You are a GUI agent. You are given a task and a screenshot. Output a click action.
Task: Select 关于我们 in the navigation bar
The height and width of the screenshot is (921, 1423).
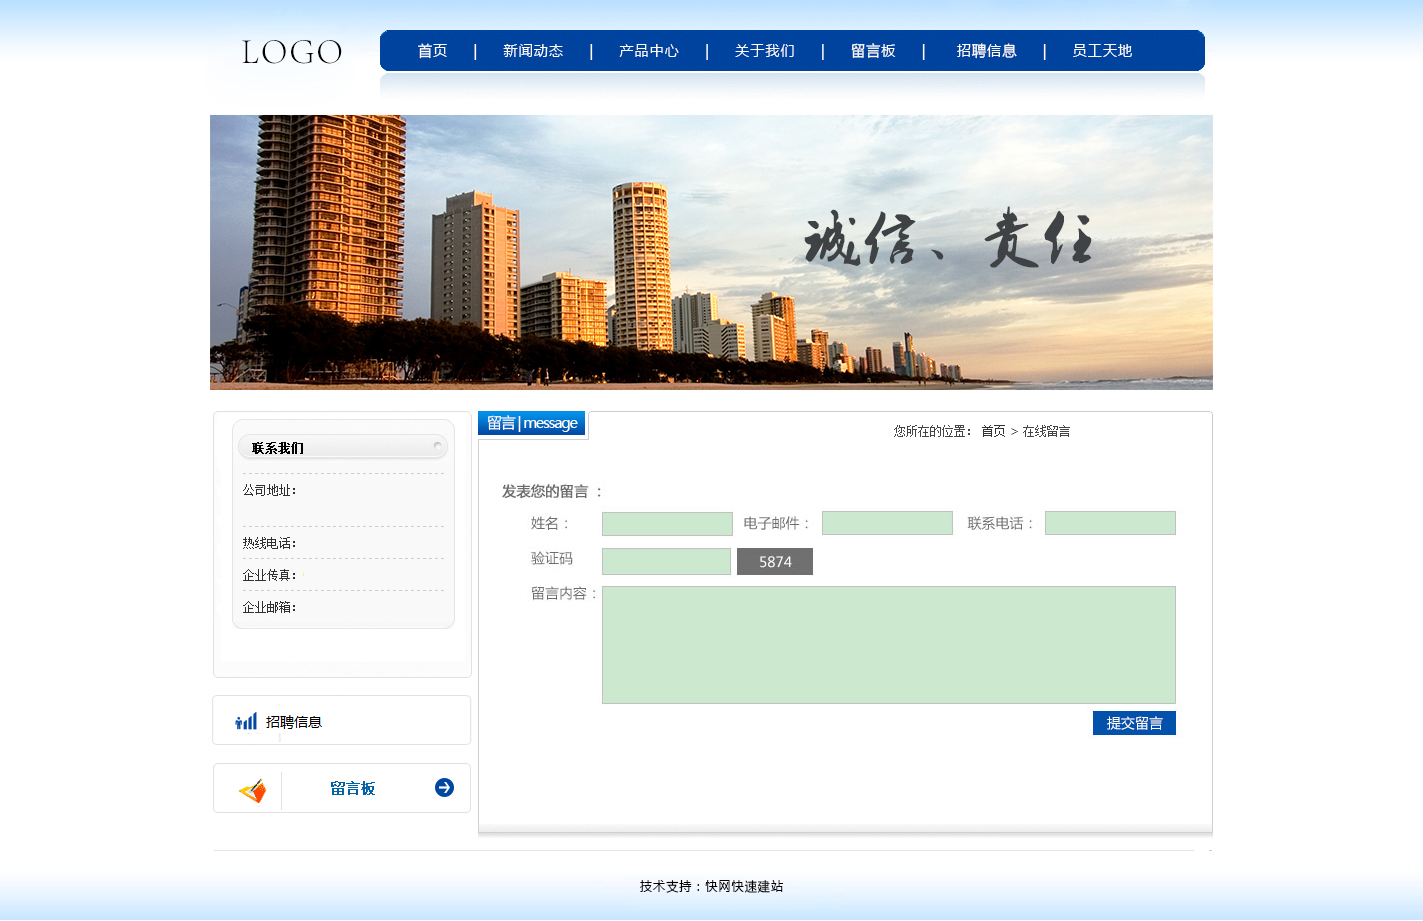pos(764,51)
